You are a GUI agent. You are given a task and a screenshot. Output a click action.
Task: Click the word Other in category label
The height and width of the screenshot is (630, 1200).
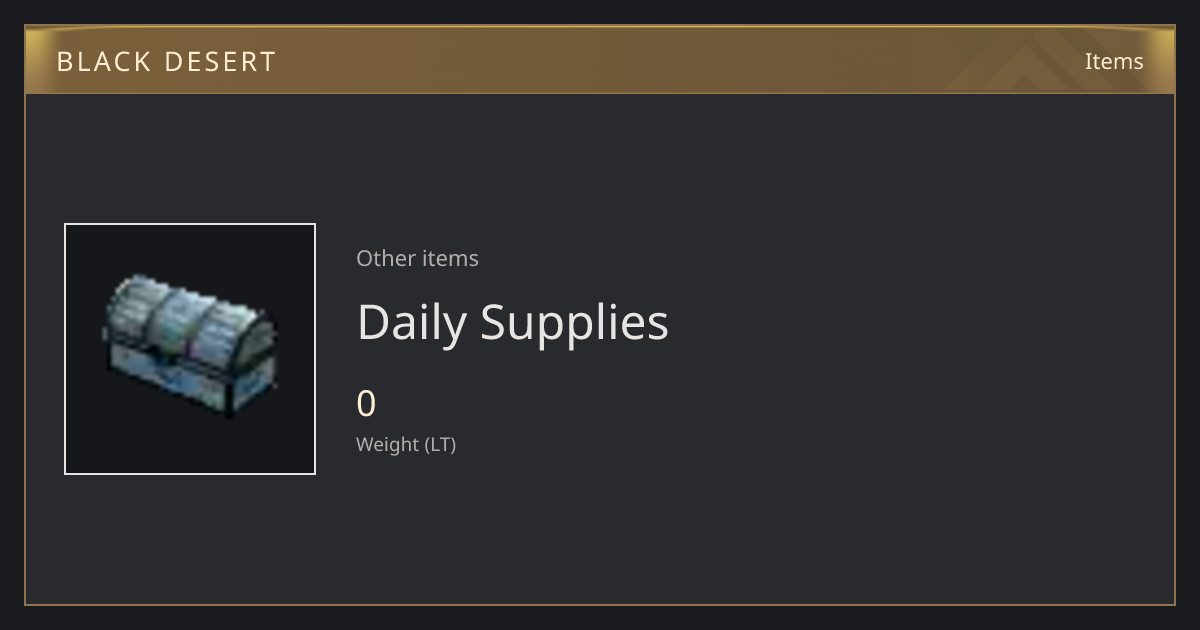point(386,258)
